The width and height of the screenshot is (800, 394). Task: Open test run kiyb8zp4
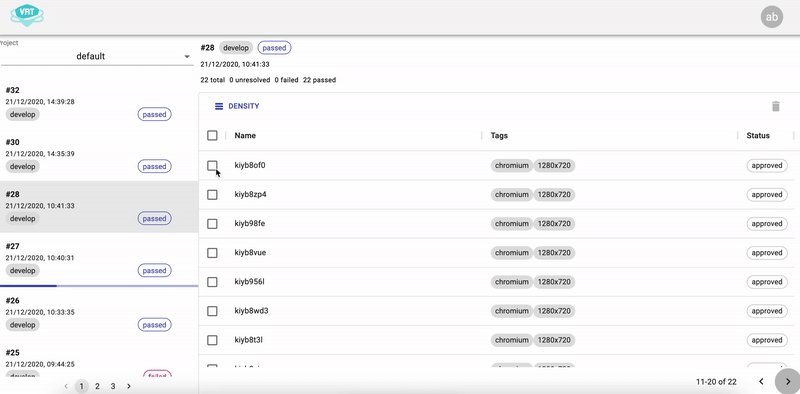pyautogui.click(x=251, y=194)
